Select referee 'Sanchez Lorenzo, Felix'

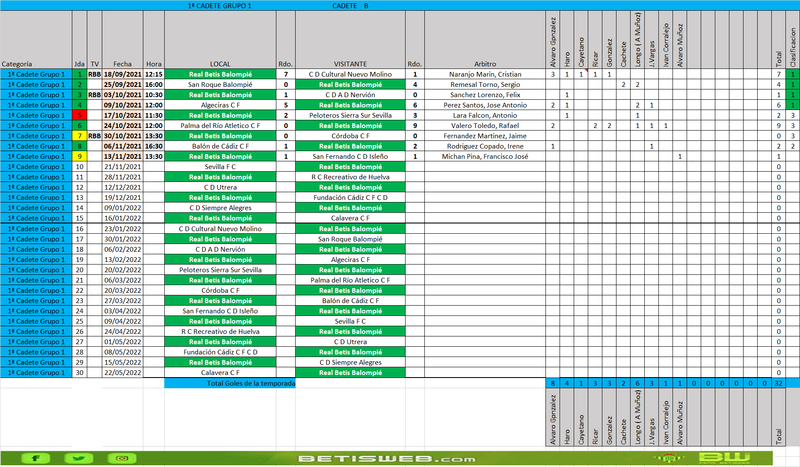[x=485, y=94]
